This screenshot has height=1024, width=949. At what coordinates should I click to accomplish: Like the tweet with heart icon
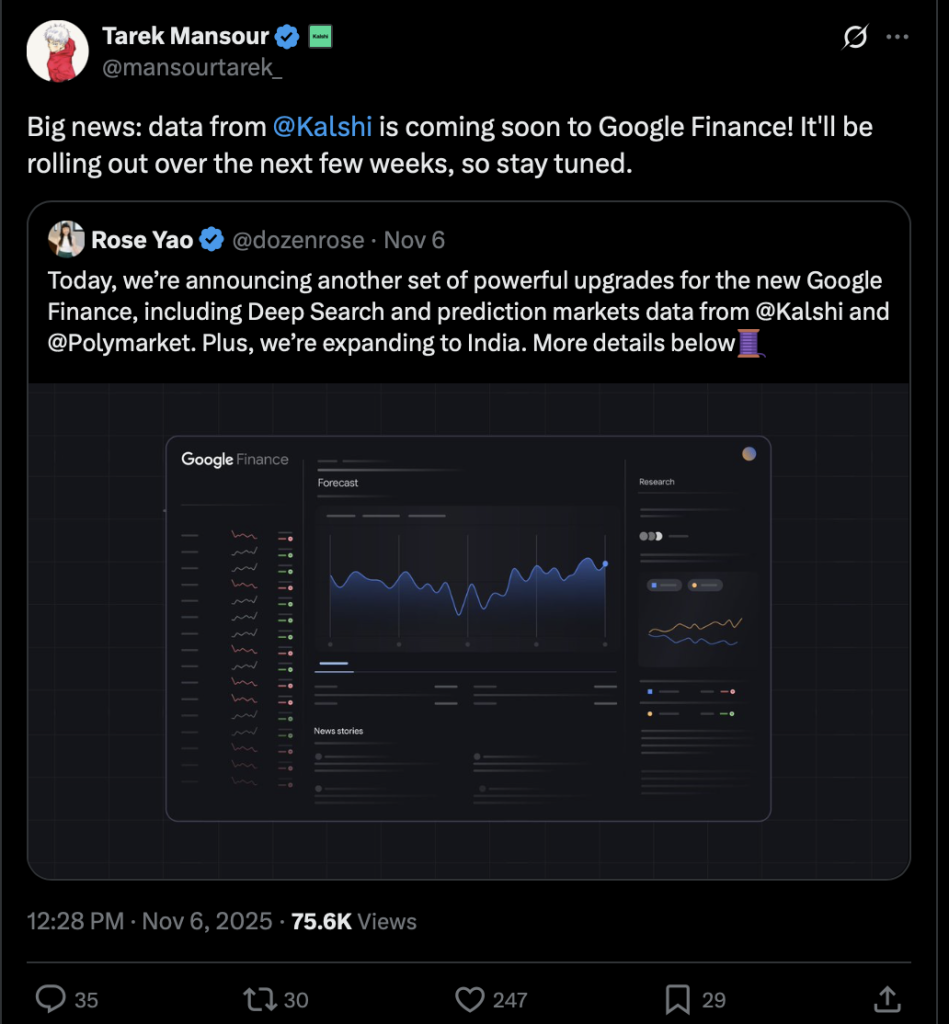[x=469, y=998]
